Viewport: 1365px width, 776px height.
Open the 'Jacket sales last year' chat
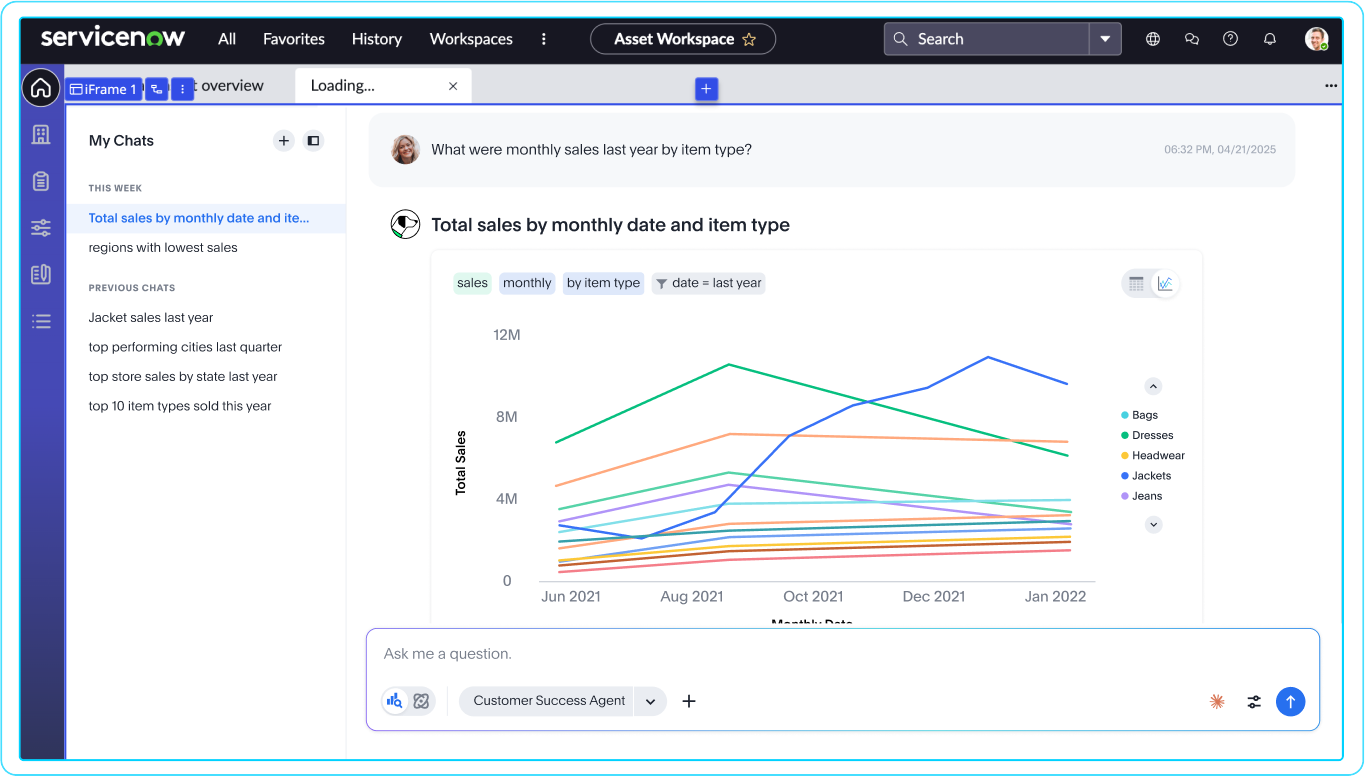(151, 317)
